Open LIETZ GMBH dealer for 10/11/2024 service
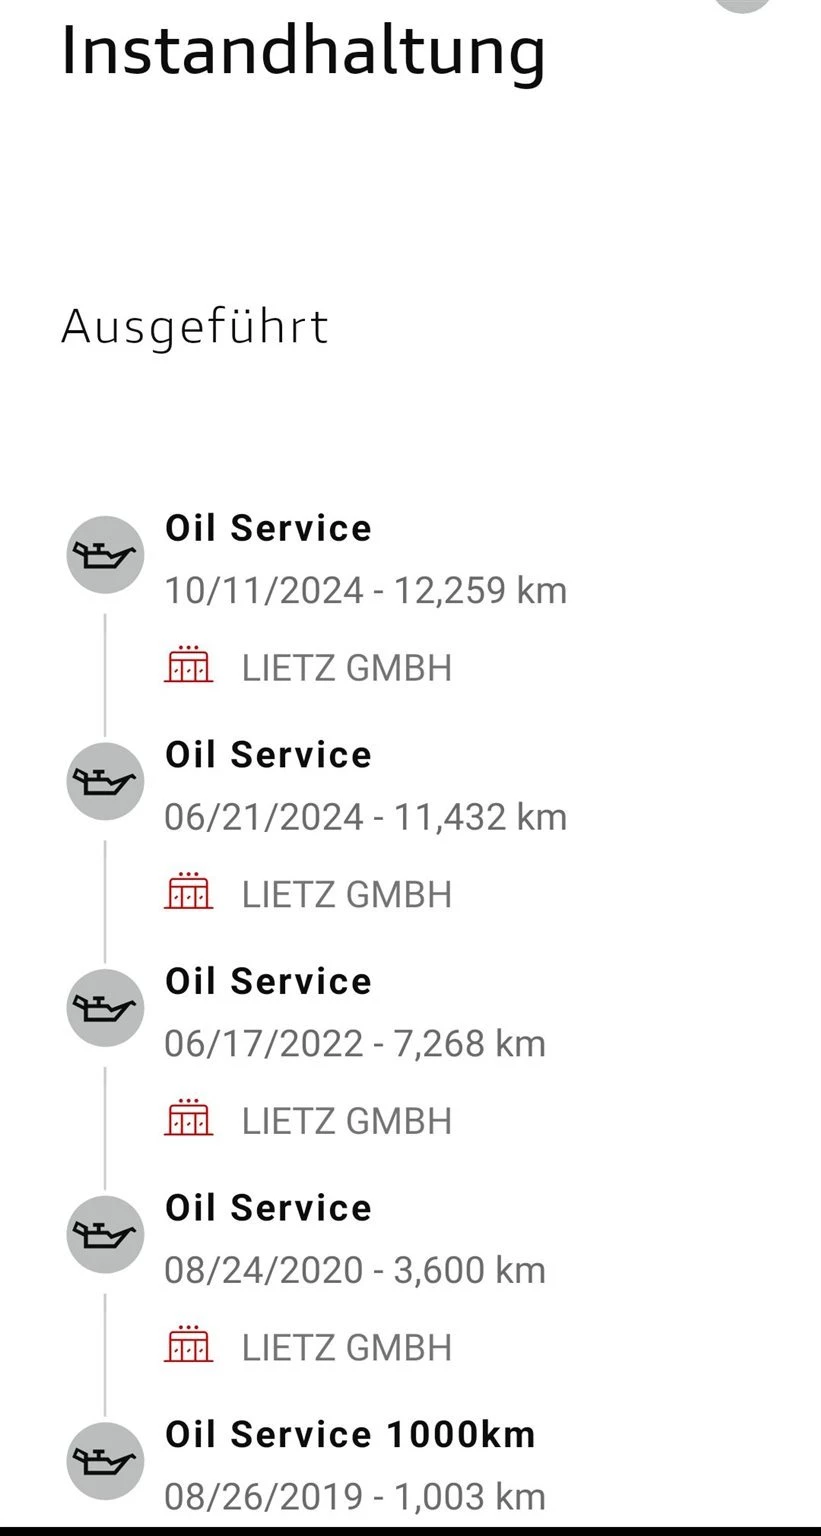 tap(346, 668)
